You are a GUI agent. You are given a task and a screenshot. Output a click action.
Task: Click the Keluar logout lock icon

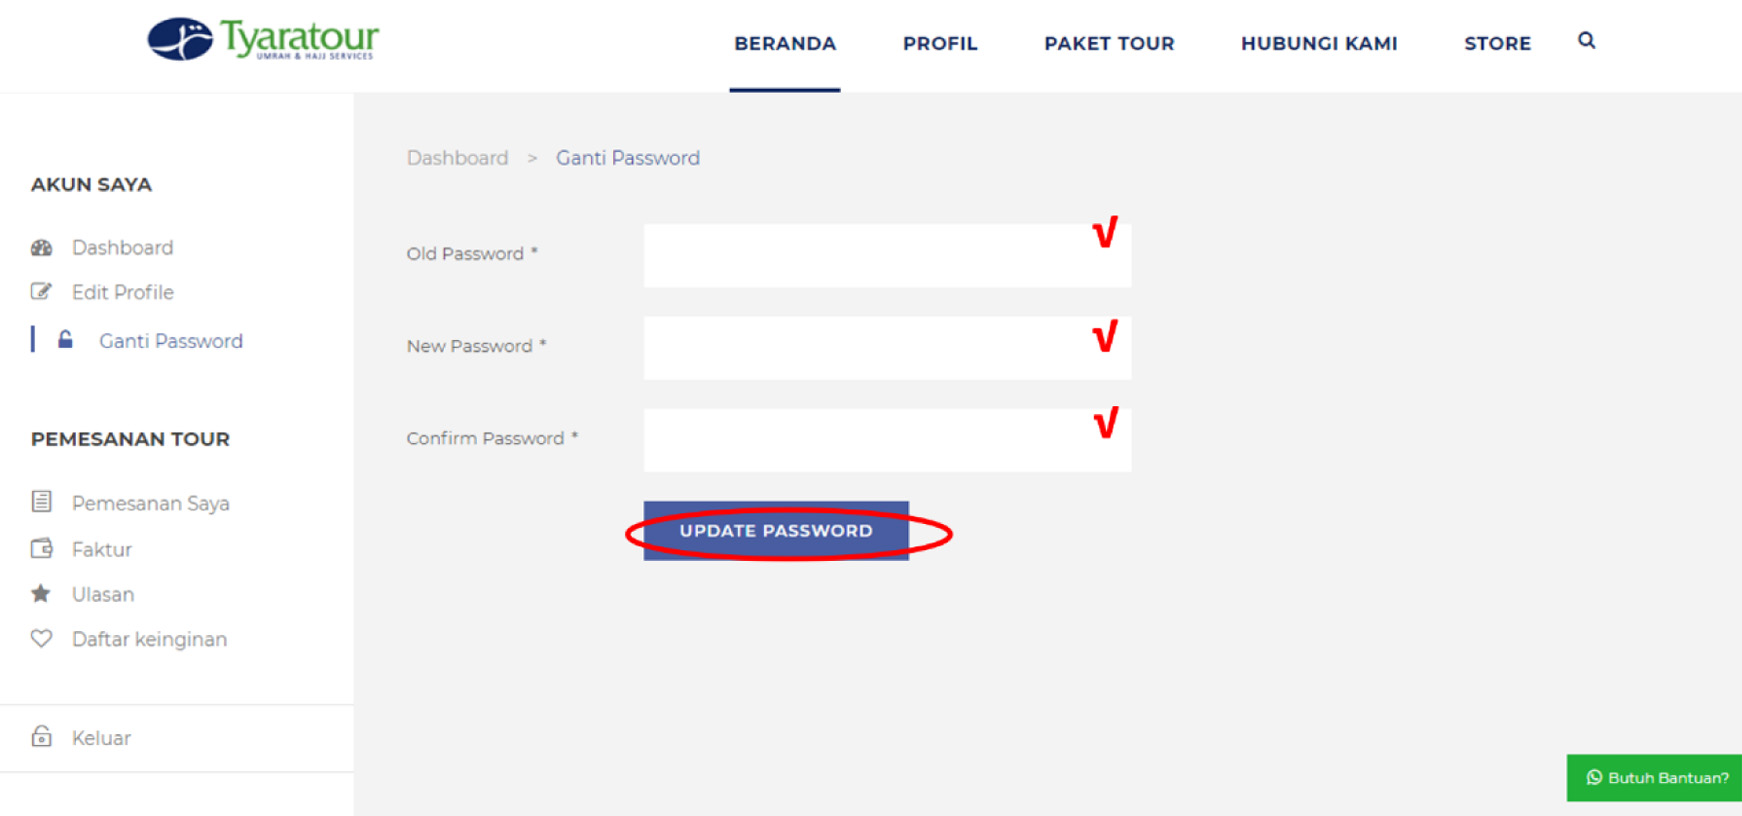click(41, 737)
